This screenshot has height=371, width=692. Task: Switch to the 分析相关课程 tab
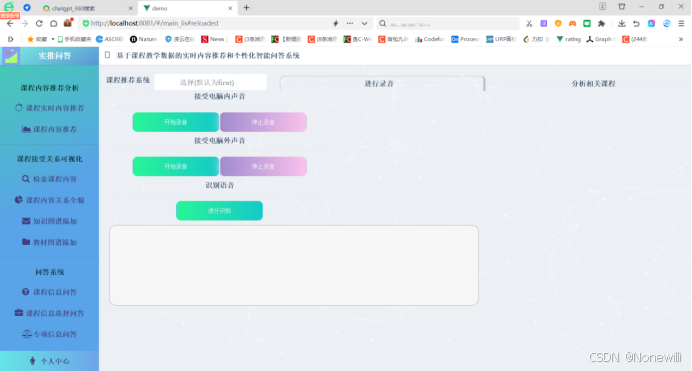pyautogui.click(x=593, y=83)
